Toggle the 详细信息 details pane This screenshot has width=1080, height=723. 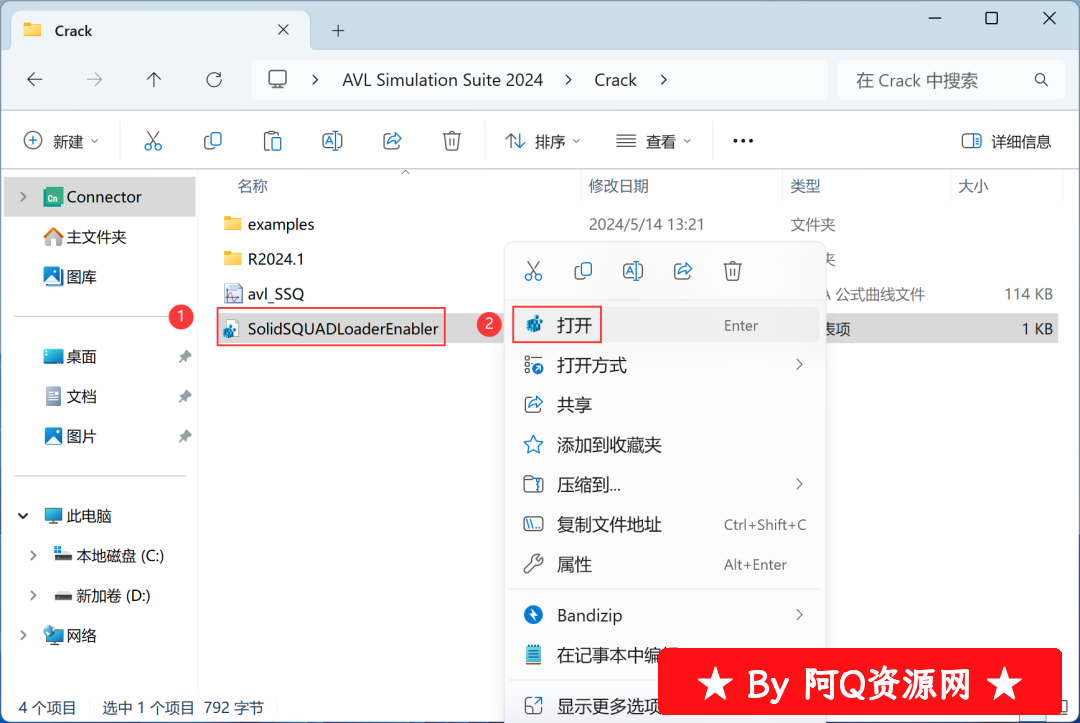coord(1006,141)
